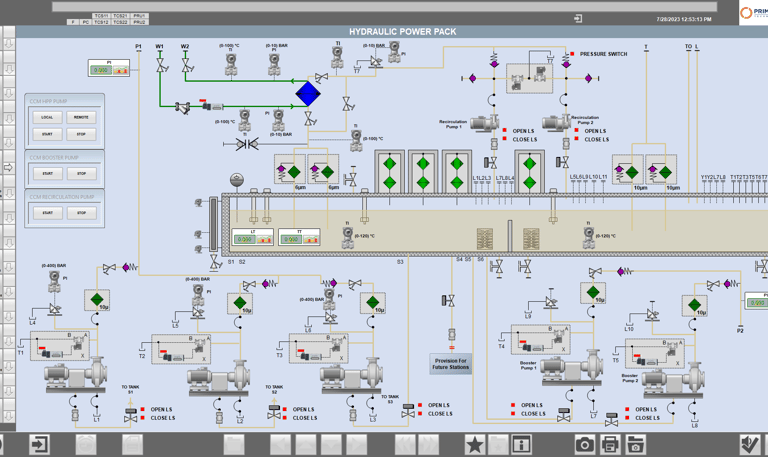Select the W2 water inlet valve
The height and width of the screenshot is (457, 768).
(x=187, y=65)
